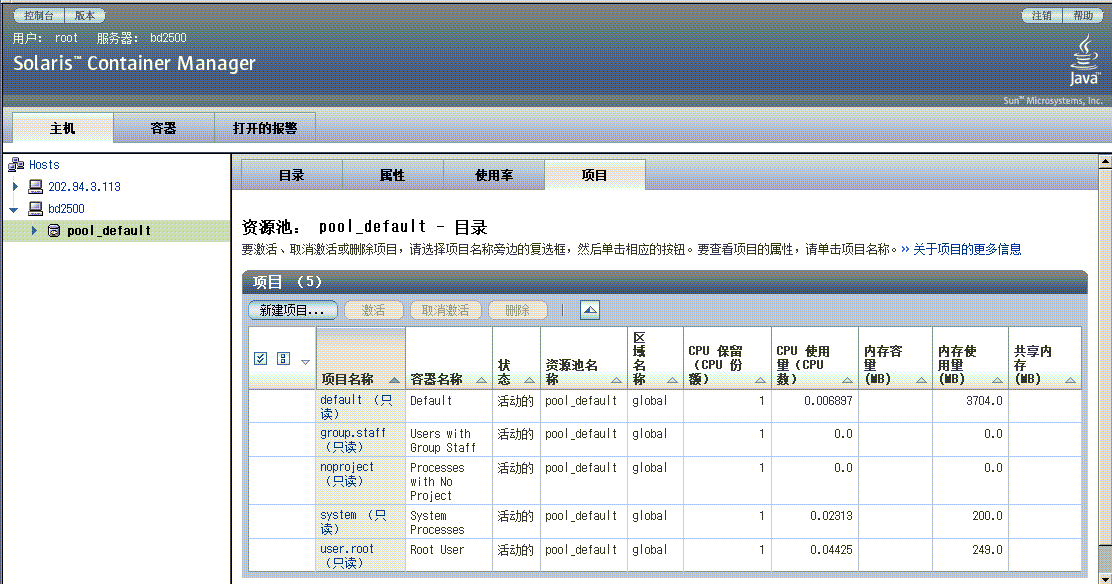Sort by 状态 column sort arrow
The width and height of the screenshot is (1112, 584).
(529, 380)
